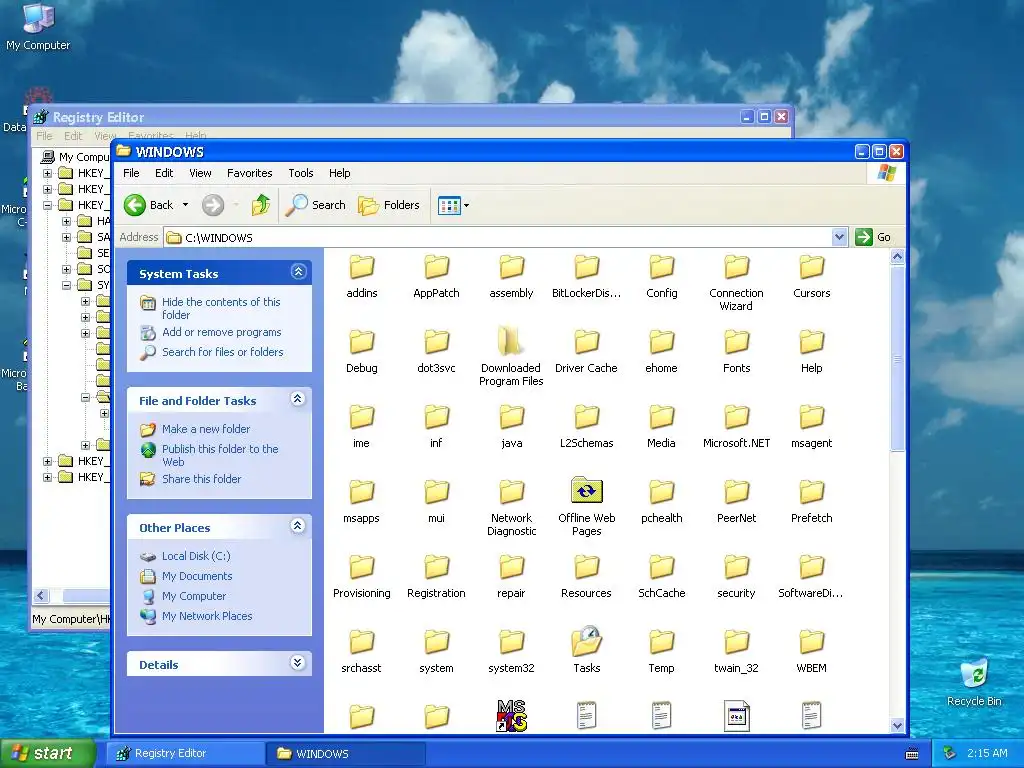The width and height of the screenshot is (1024, 768).
Task: Select the Temp folder icon
Action: coord(662,642)
